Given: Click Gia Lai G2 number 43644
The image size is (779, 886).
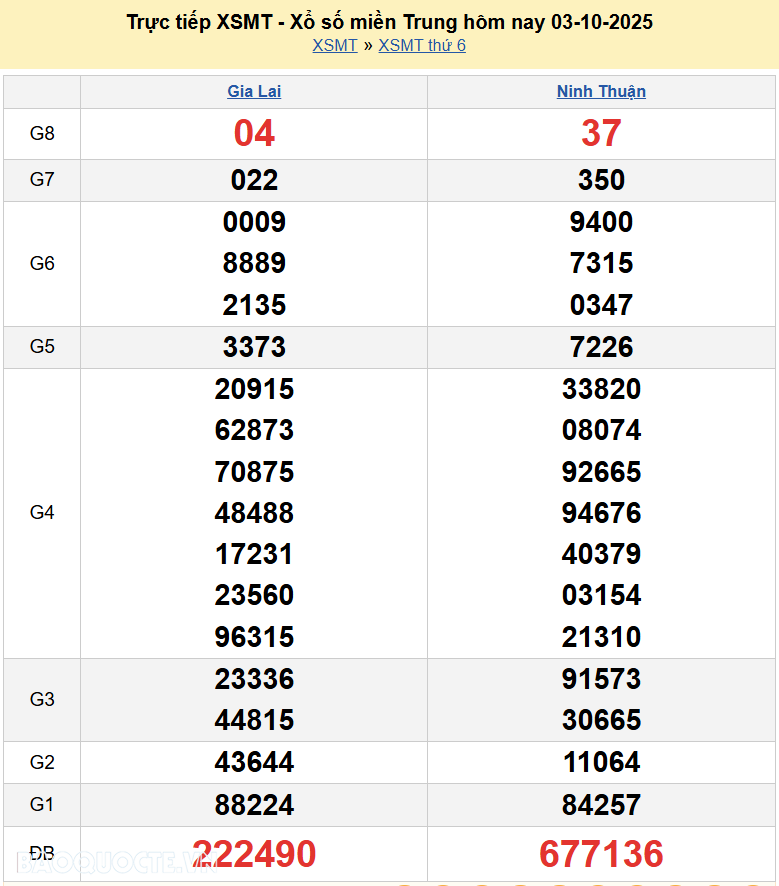Looking at the screenshot, I should coord(254,763).
